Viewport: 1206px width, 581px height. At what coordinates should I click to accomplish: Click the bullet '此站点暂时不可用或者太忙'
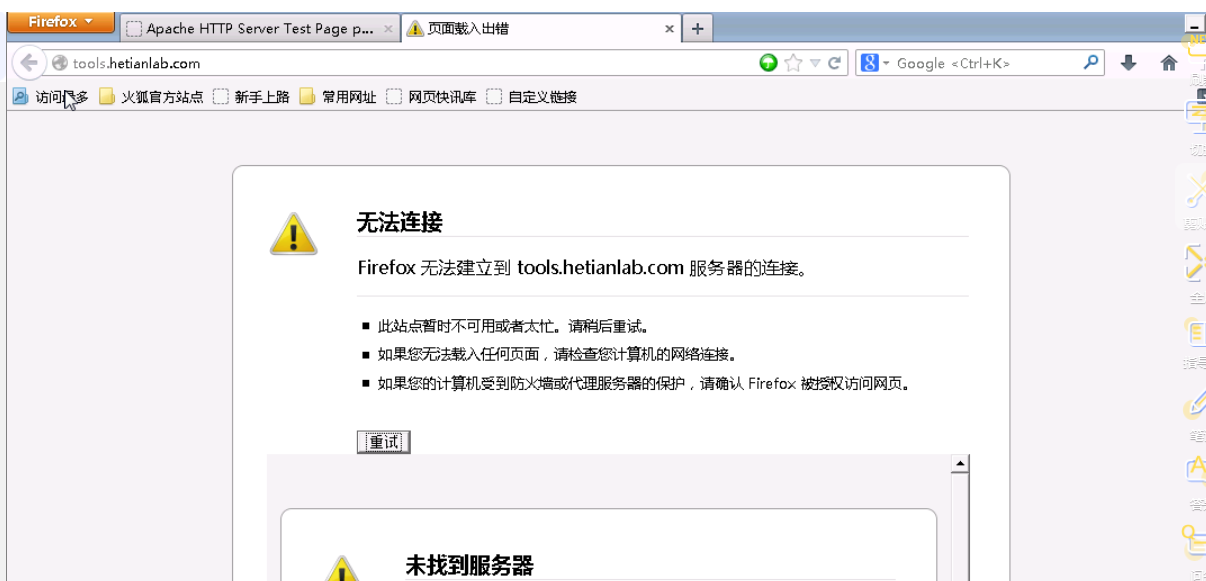pos(514,326)
